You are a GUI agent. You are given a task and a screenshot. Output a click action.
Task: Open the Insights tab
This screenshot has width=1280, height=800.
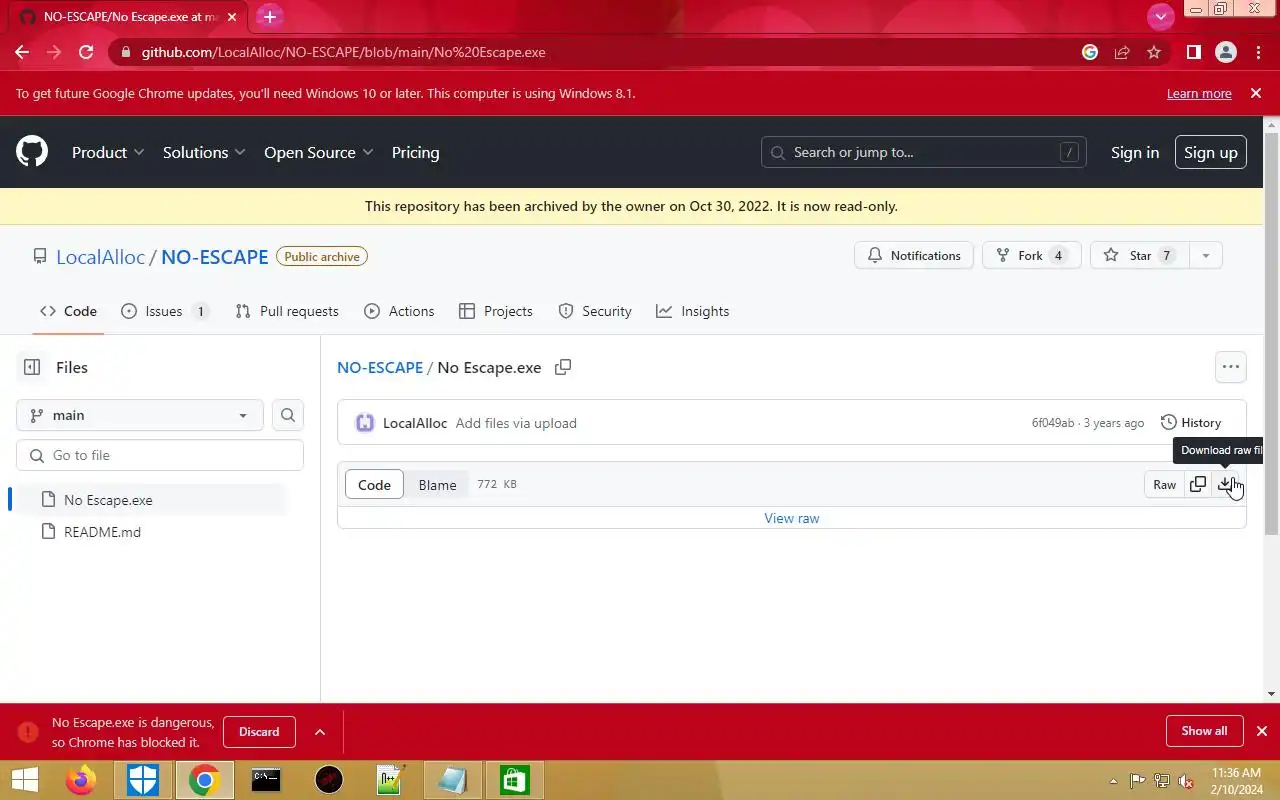tap(693, 311)
